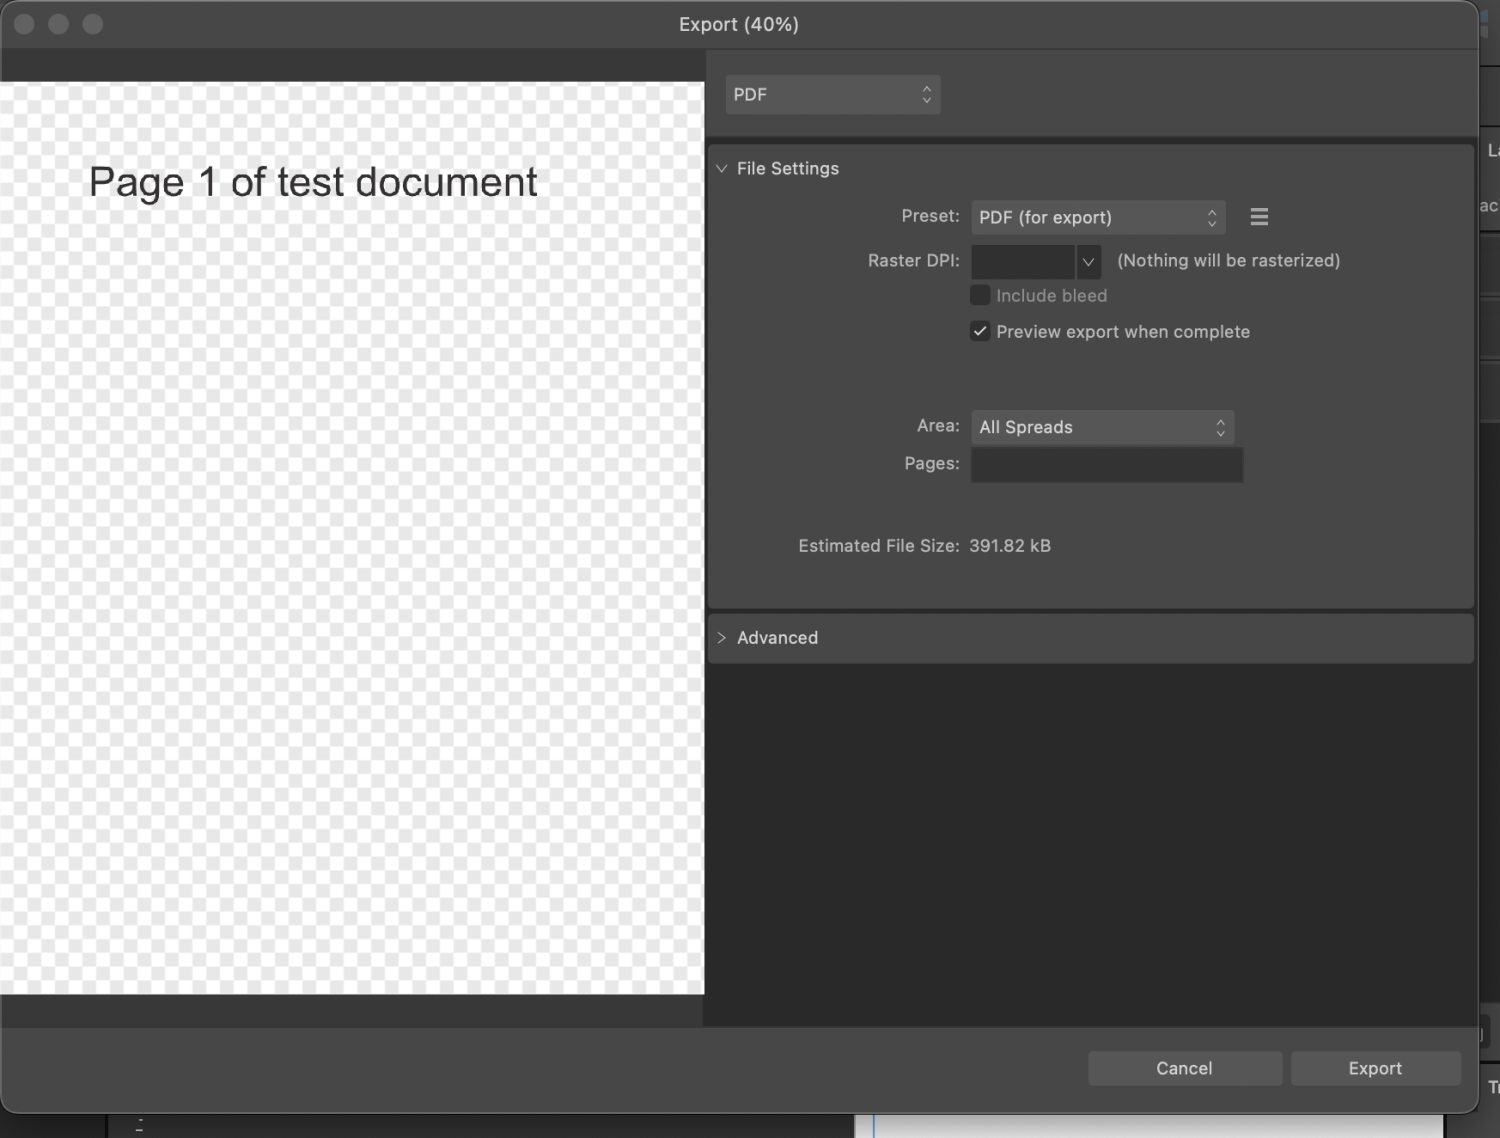Enable the Include bleed checkbox

click(x=980, y=294)
